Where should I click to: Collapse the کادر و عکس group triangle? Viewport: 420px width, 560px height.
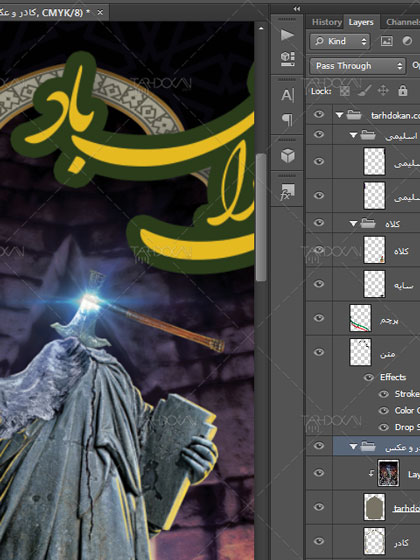[353, 446]
